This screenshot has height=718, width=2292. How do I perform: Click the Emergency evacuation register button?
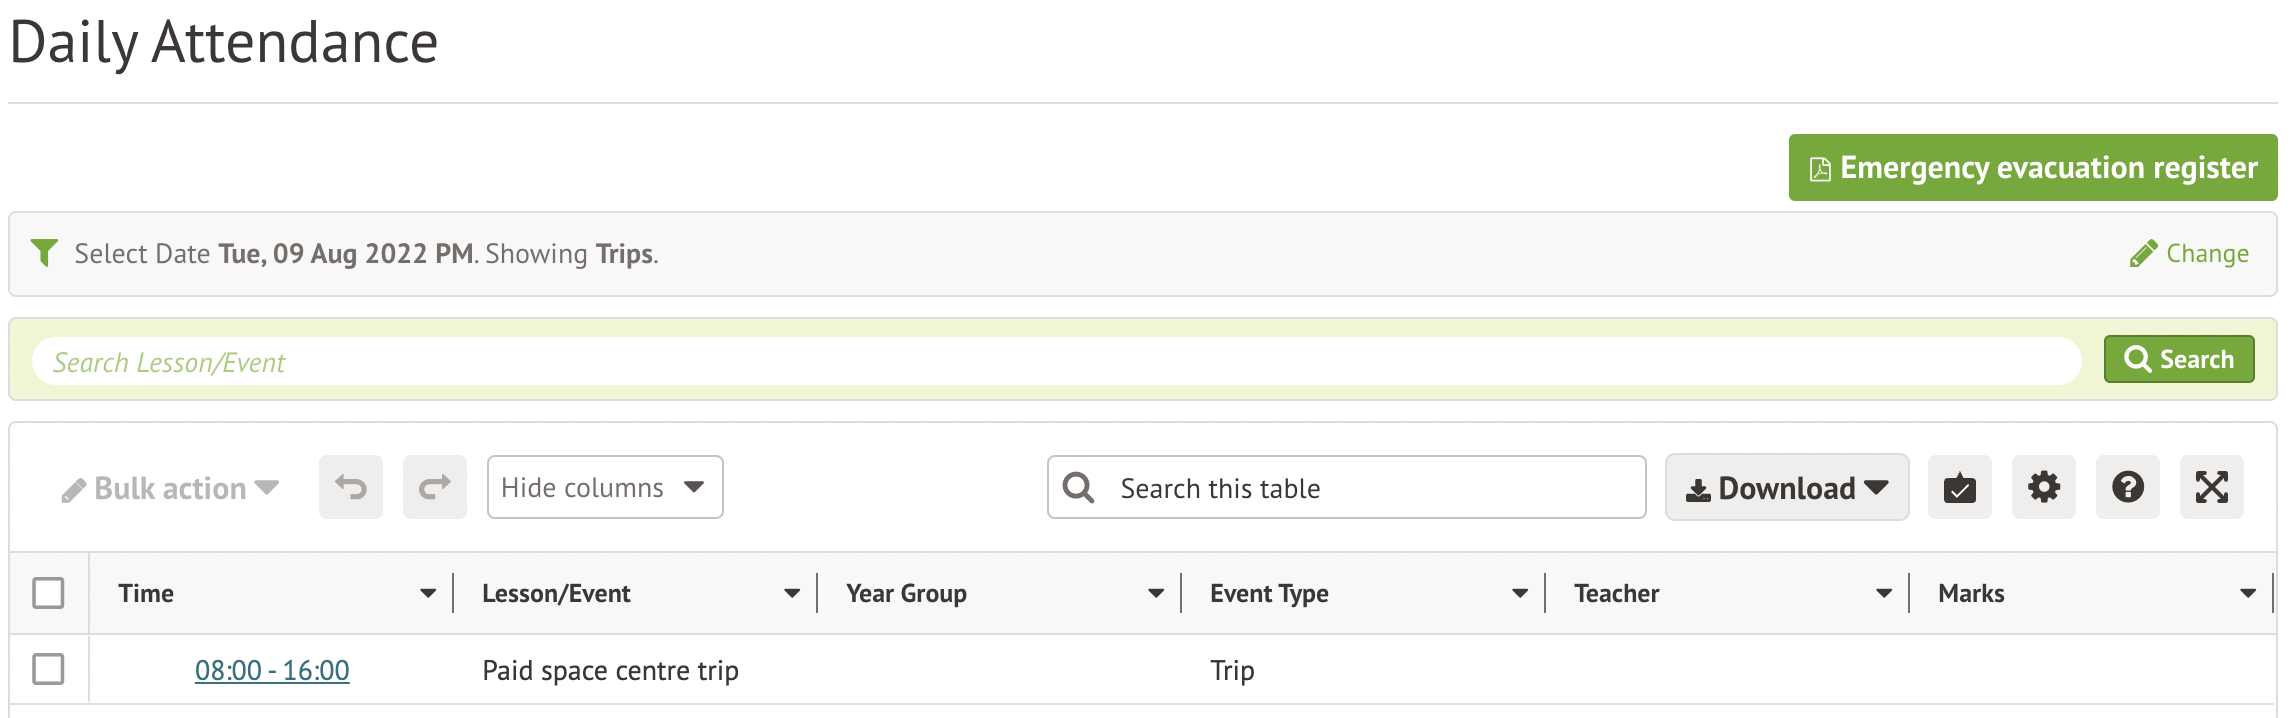pyautogui.click(x=2033, y=168)
